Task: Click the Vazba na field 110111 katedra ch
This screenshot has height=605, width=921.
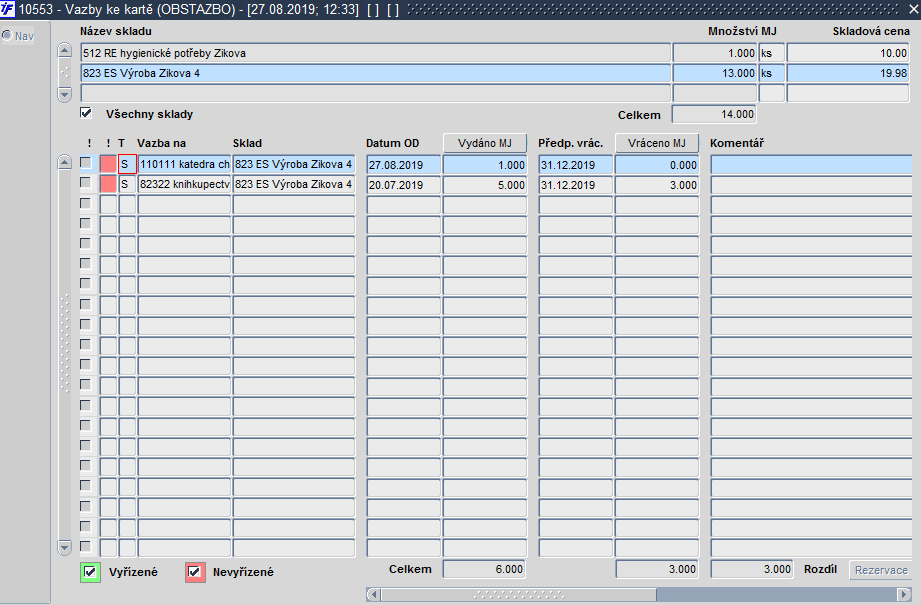Action: pyautogui.click(x=184, y=164)
